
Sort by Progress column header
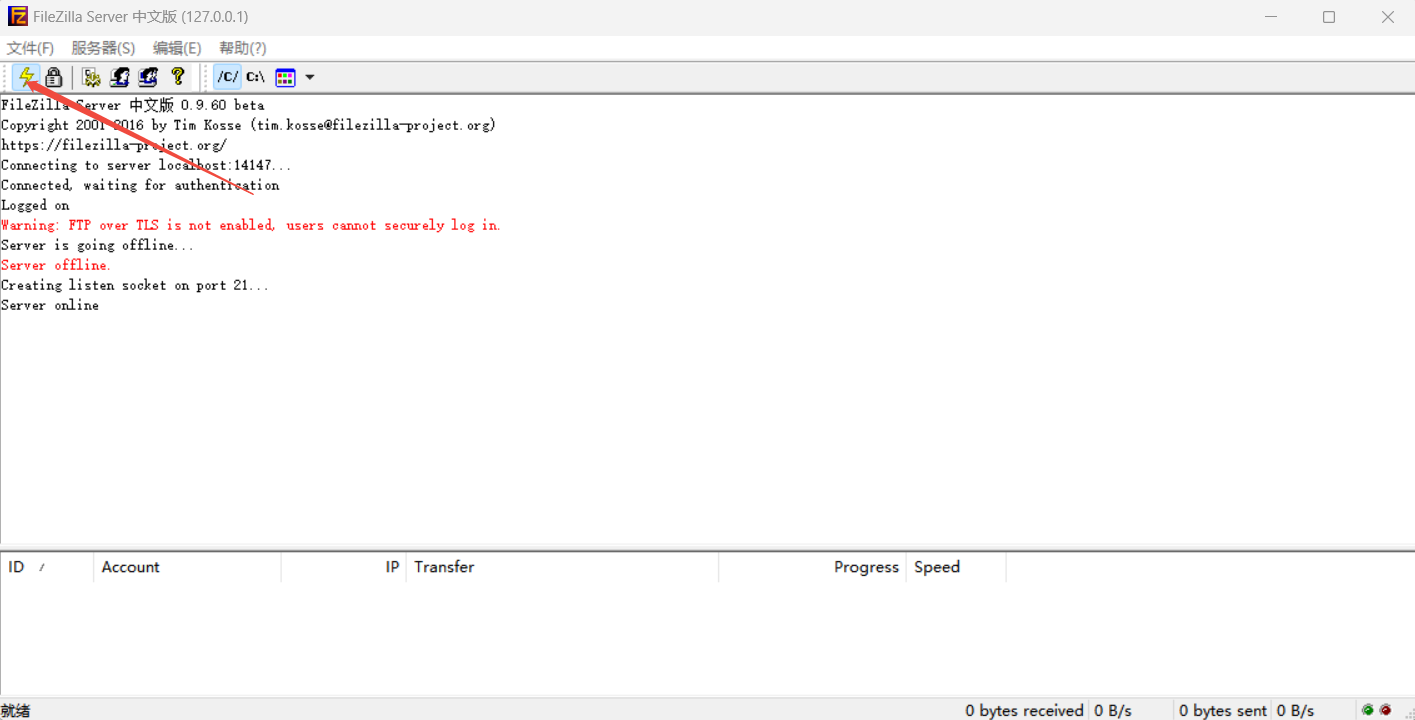tap(812, 567)
